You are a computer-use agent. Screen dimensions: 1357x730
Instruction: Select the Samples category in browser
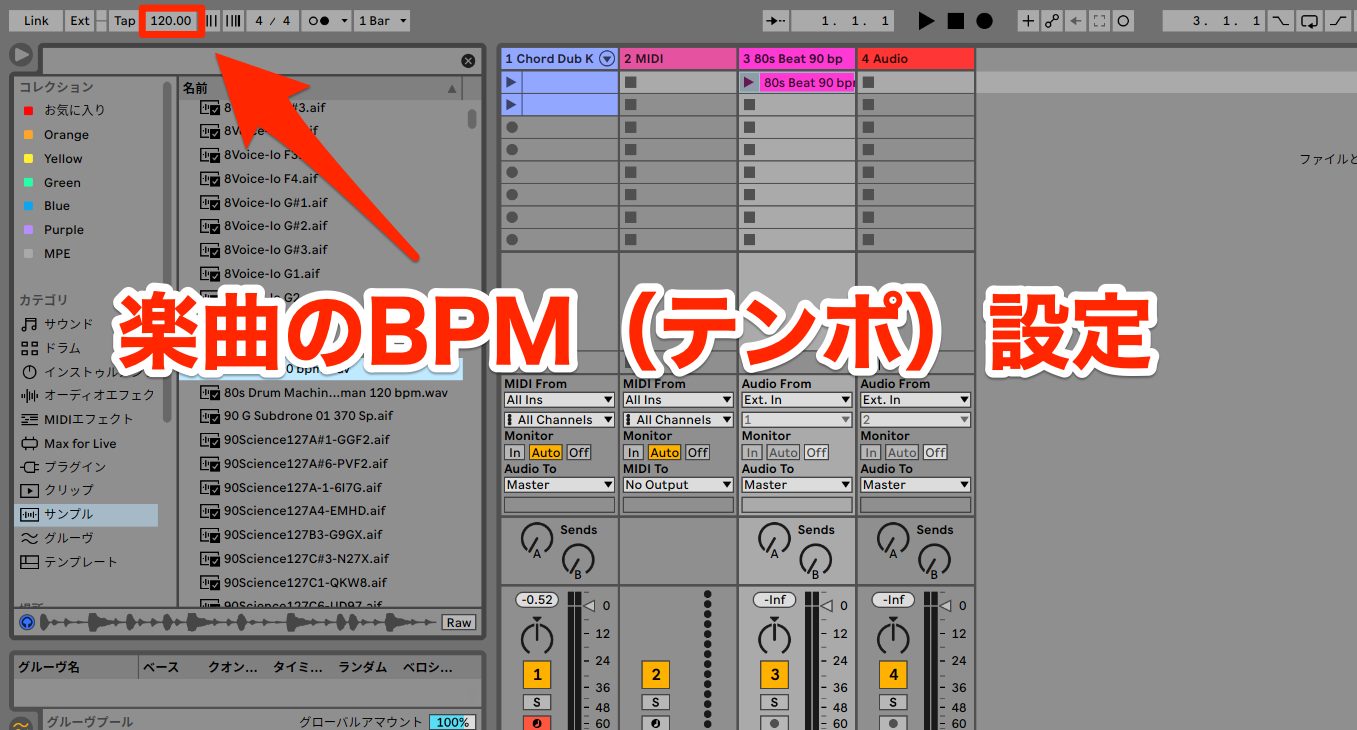pyautogui.click(x=86, y=515)
